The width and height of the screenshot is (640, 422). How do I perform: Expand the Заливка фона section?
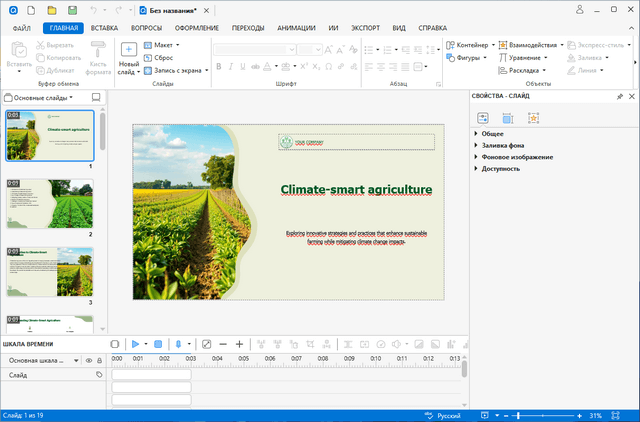click(503, 145)
